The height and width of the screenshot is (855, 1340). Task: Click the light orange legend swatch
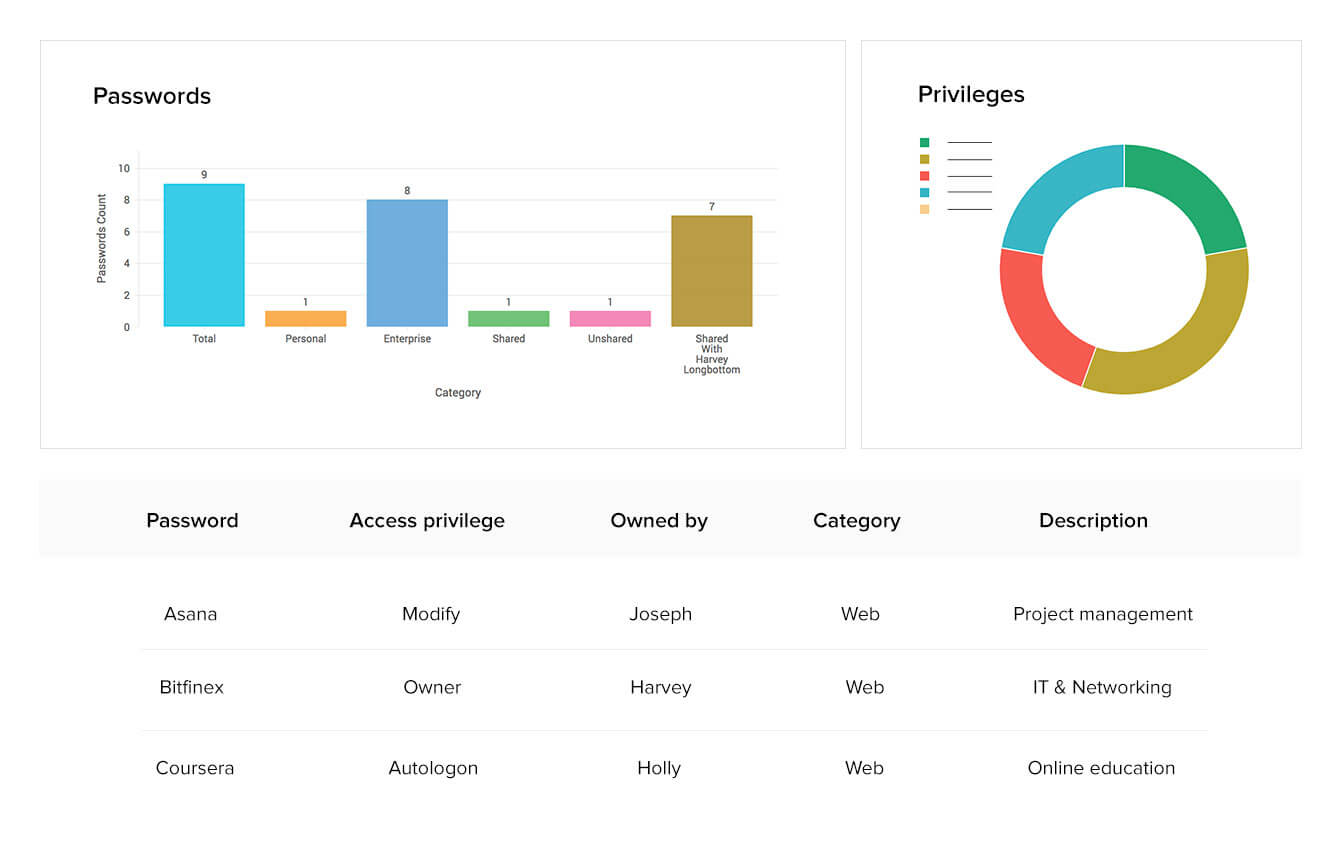coord(924,209)
